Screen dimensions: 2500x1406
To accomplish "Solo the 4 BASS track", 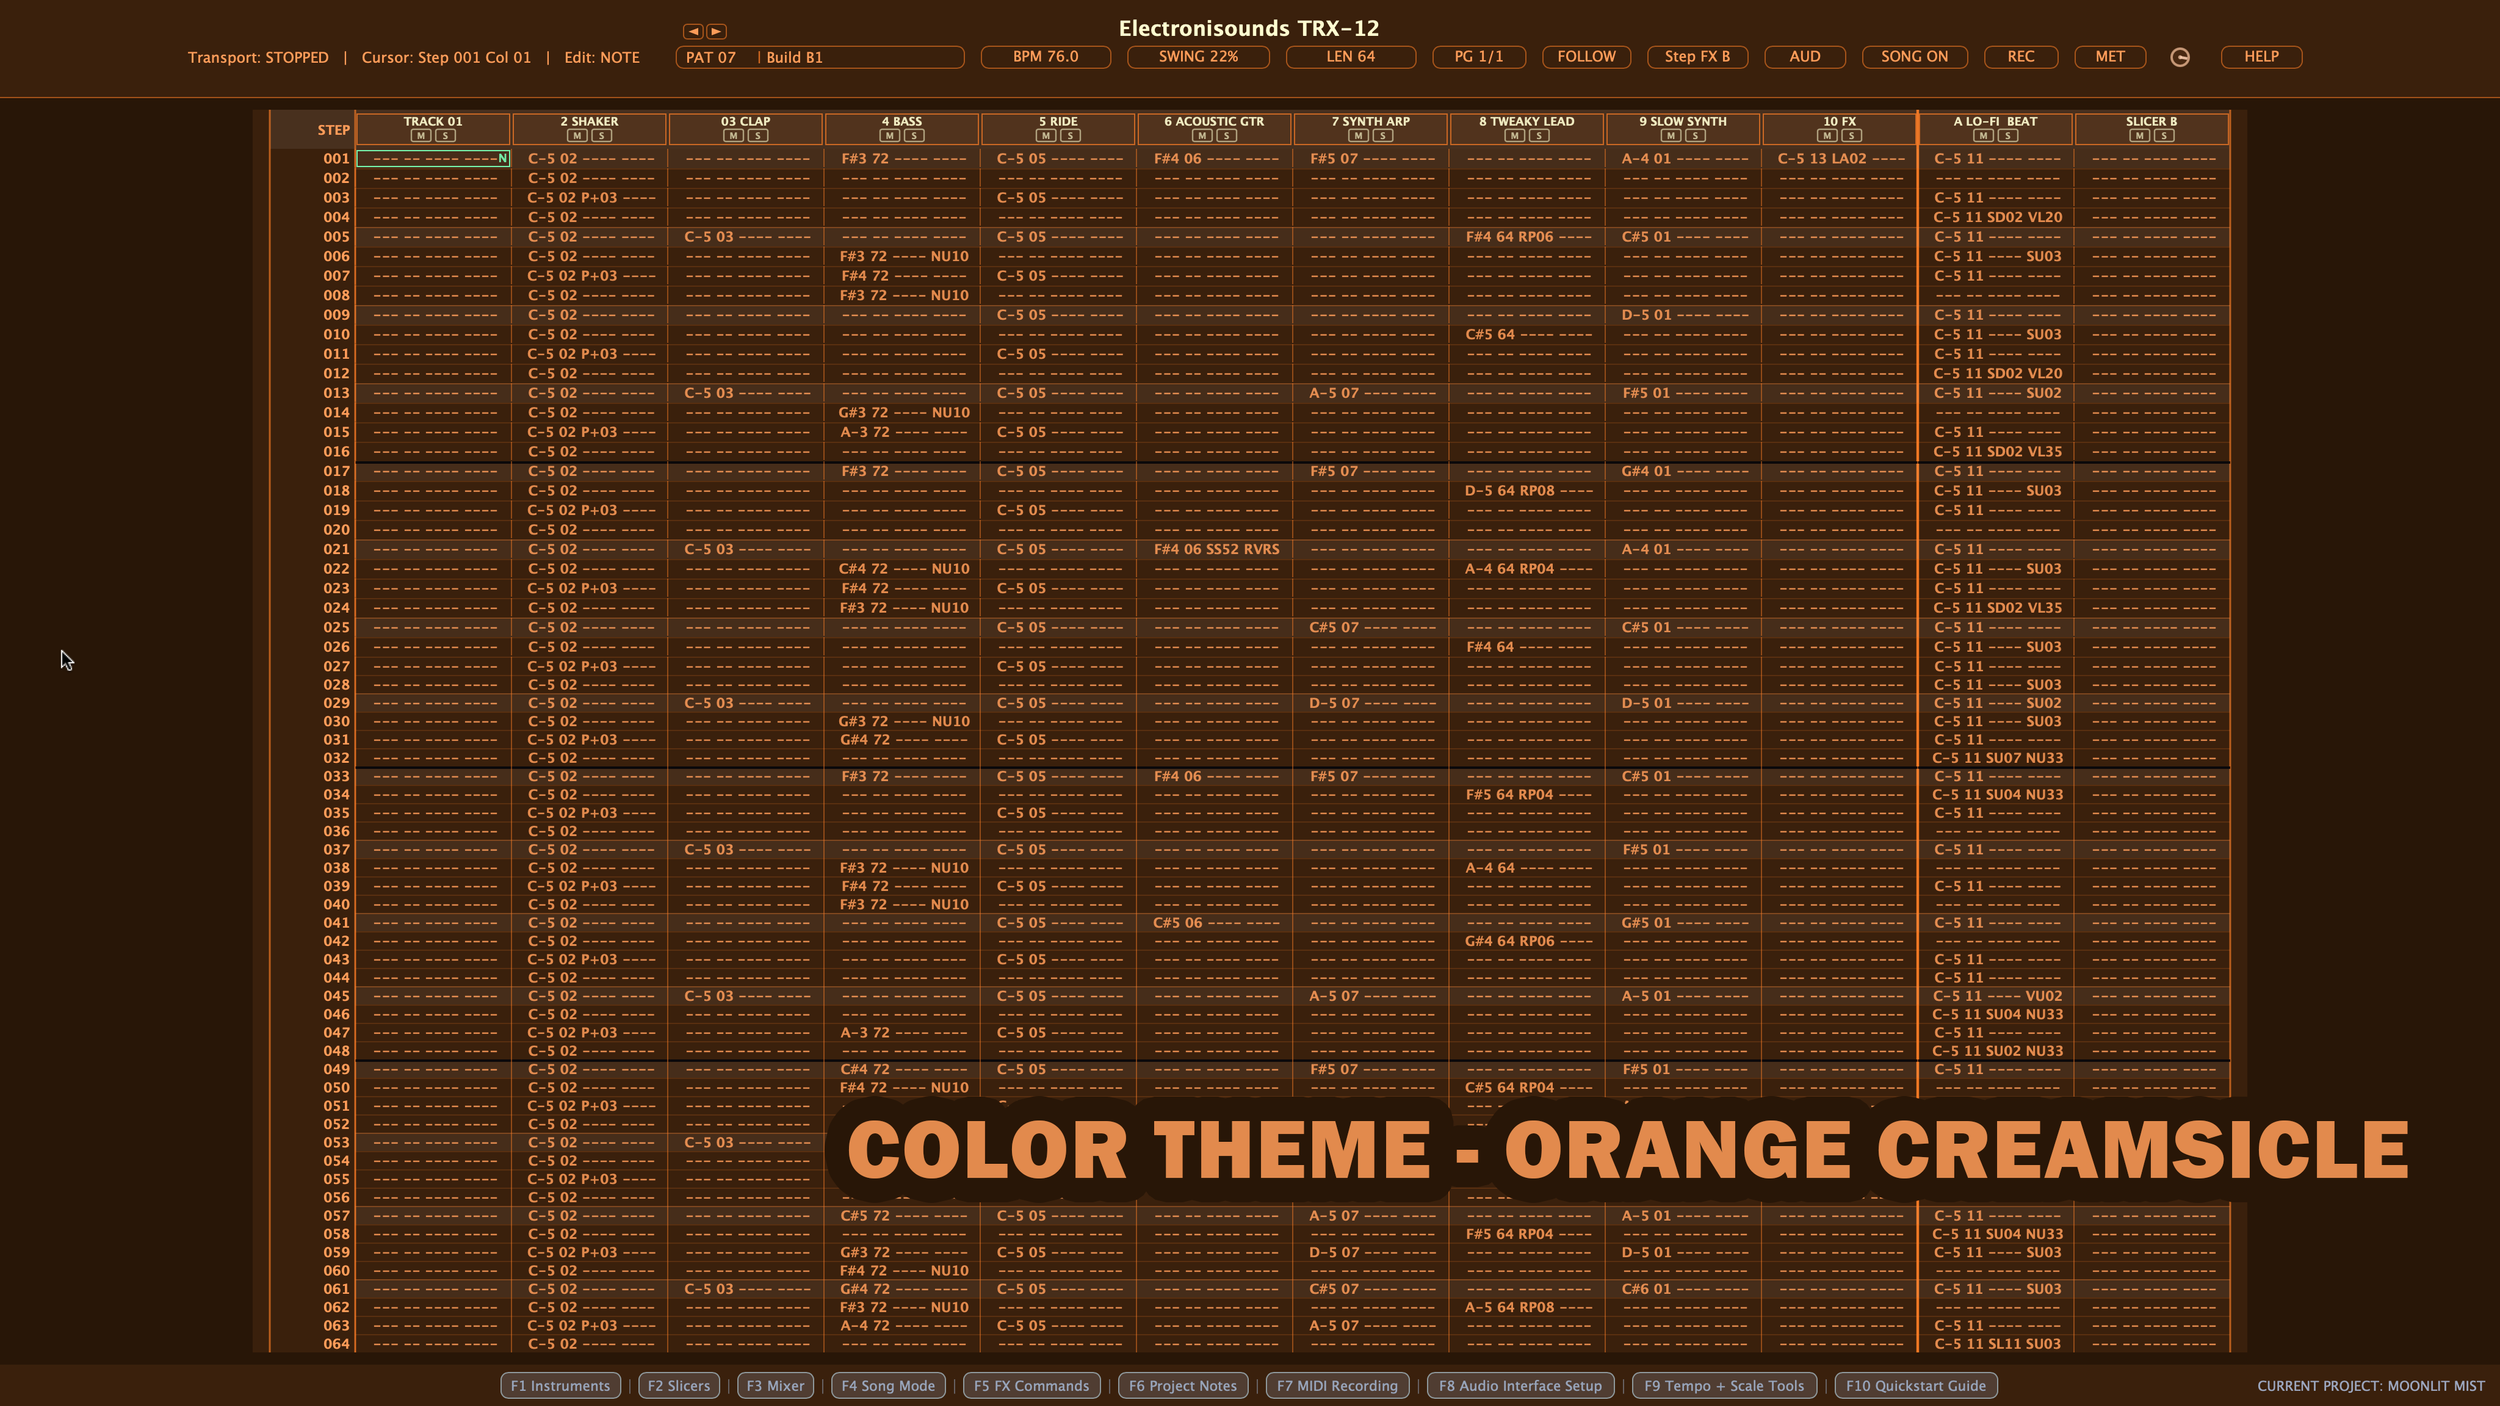I will pos(914,136).
